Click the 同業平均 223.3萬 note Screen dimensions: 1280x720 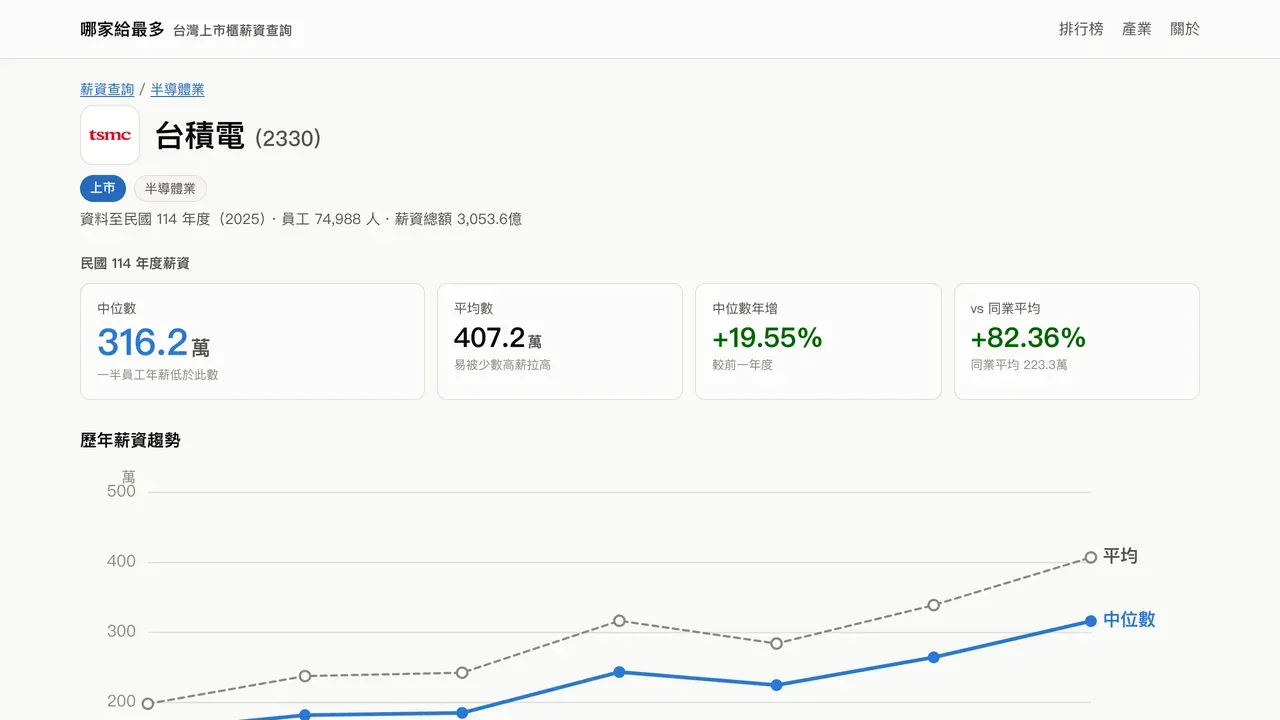pos(1019,365)
